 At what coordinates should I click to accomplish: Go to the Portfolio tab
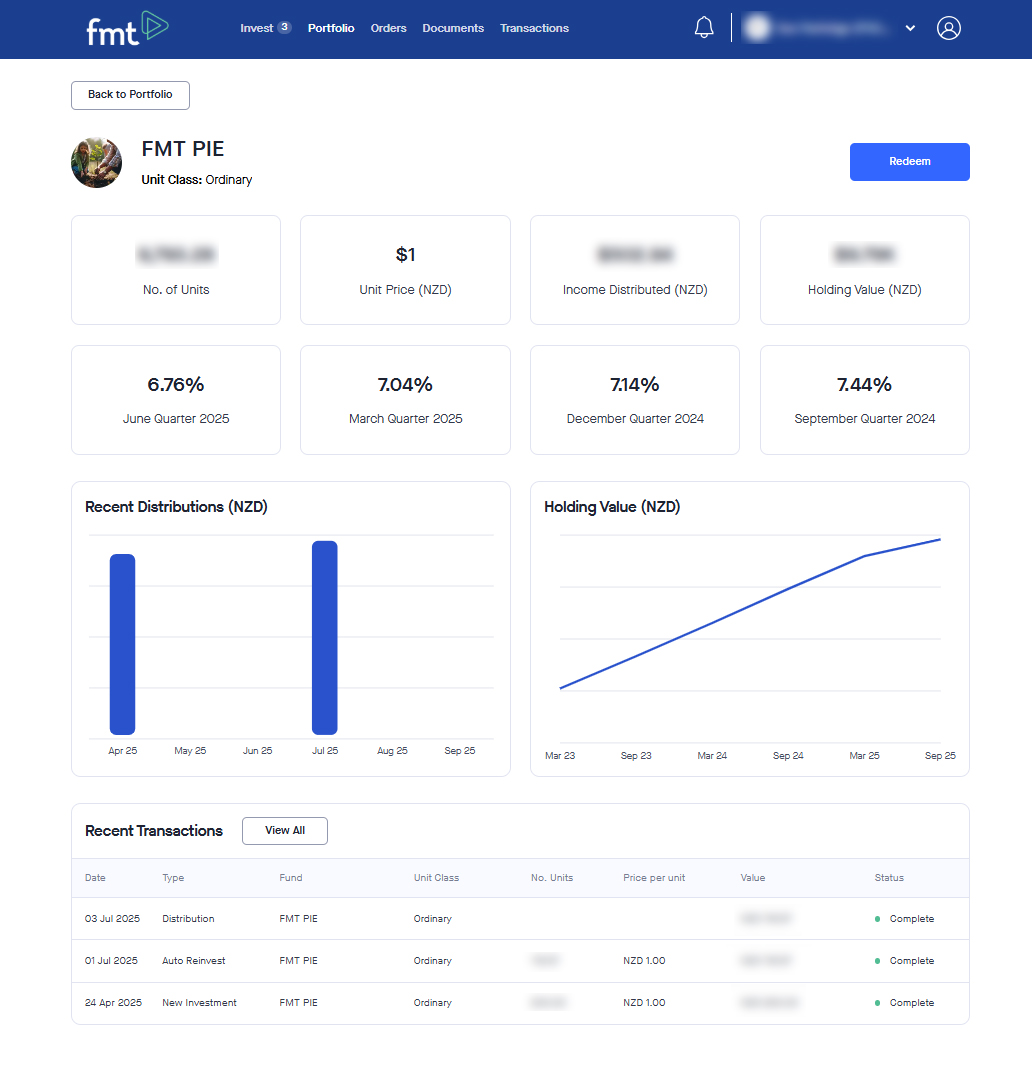pos(331,28)
